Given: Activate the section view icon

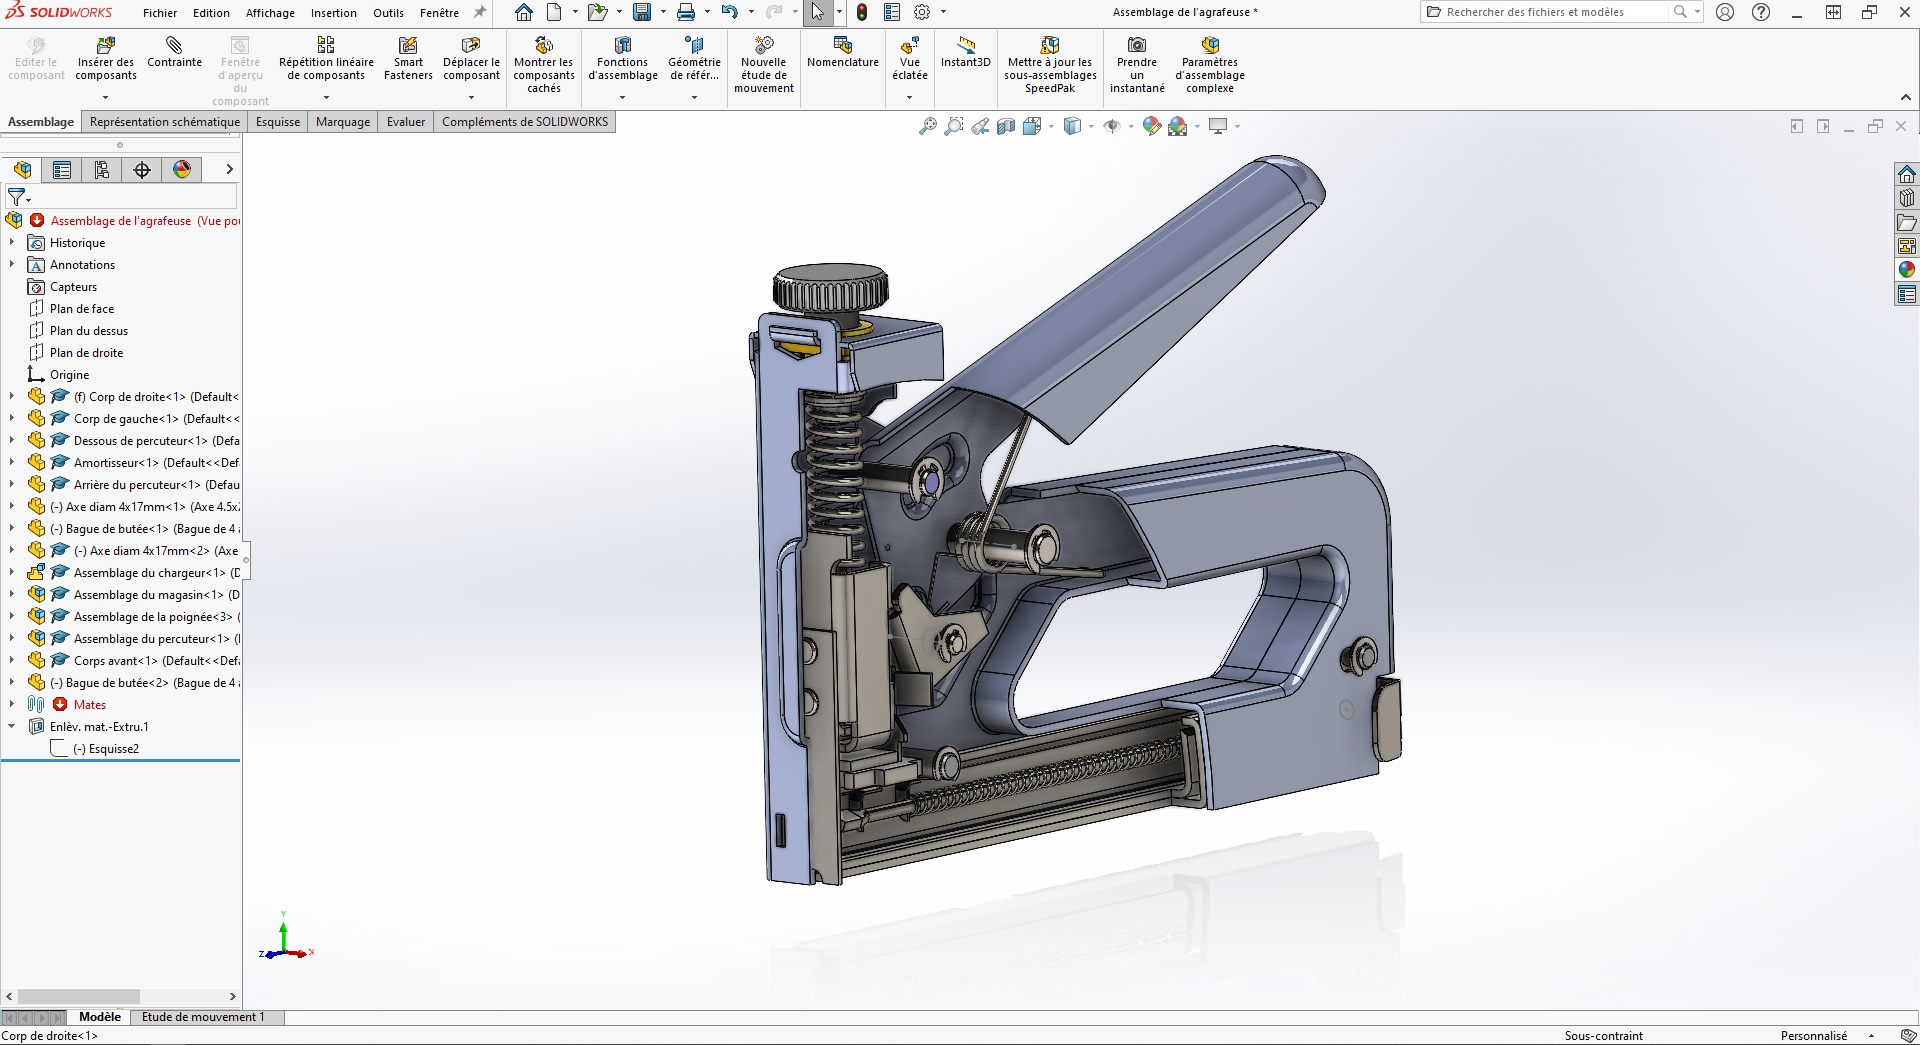Looking at the screenshot, I should point(1006,126).
